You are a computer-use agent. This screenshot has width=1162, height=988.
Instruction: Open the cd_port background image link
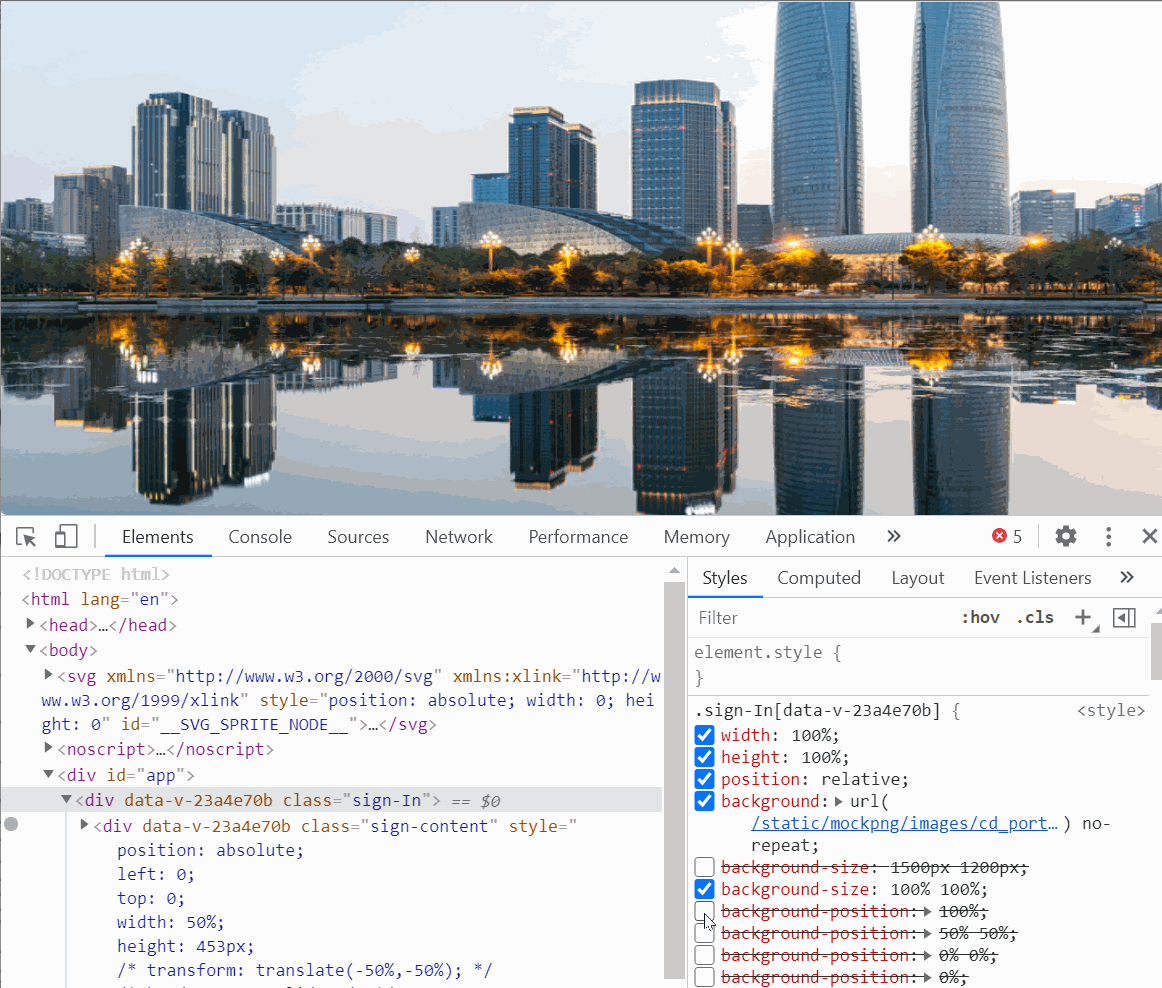(x=904, y=823)
